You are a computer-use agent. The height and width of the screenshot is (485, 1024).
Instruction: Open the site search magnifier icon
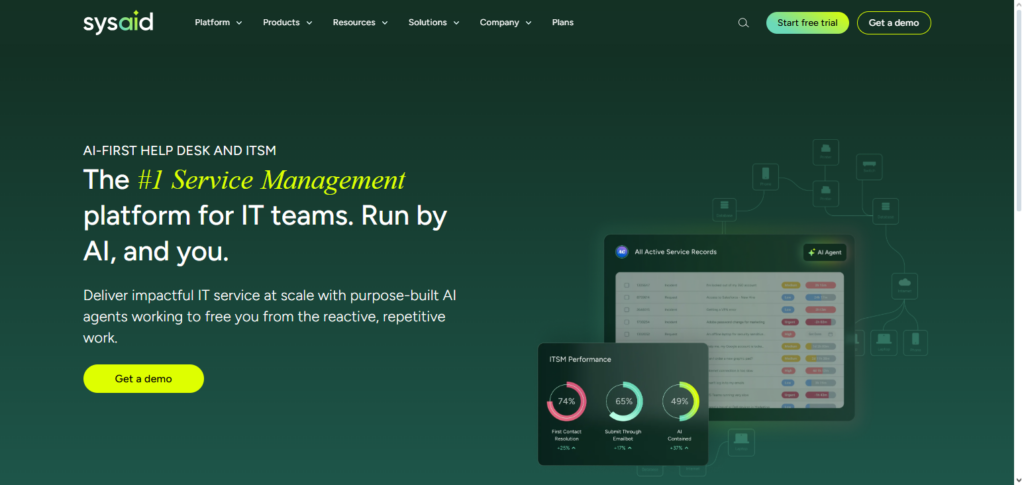[743, 23]
